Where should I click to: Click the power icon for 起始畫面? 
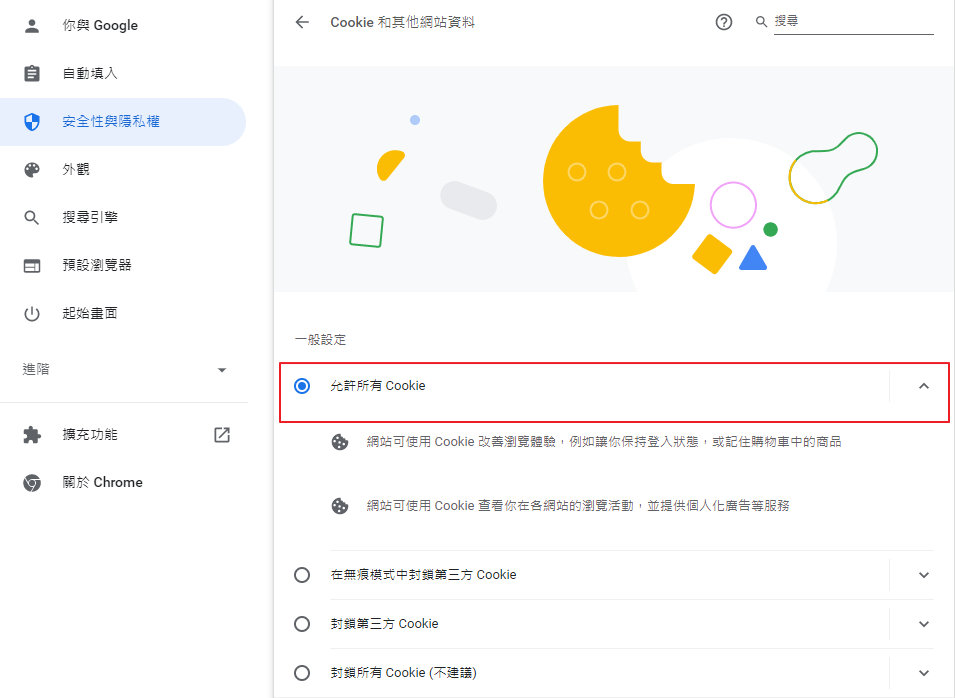click(x=32, y=314)
